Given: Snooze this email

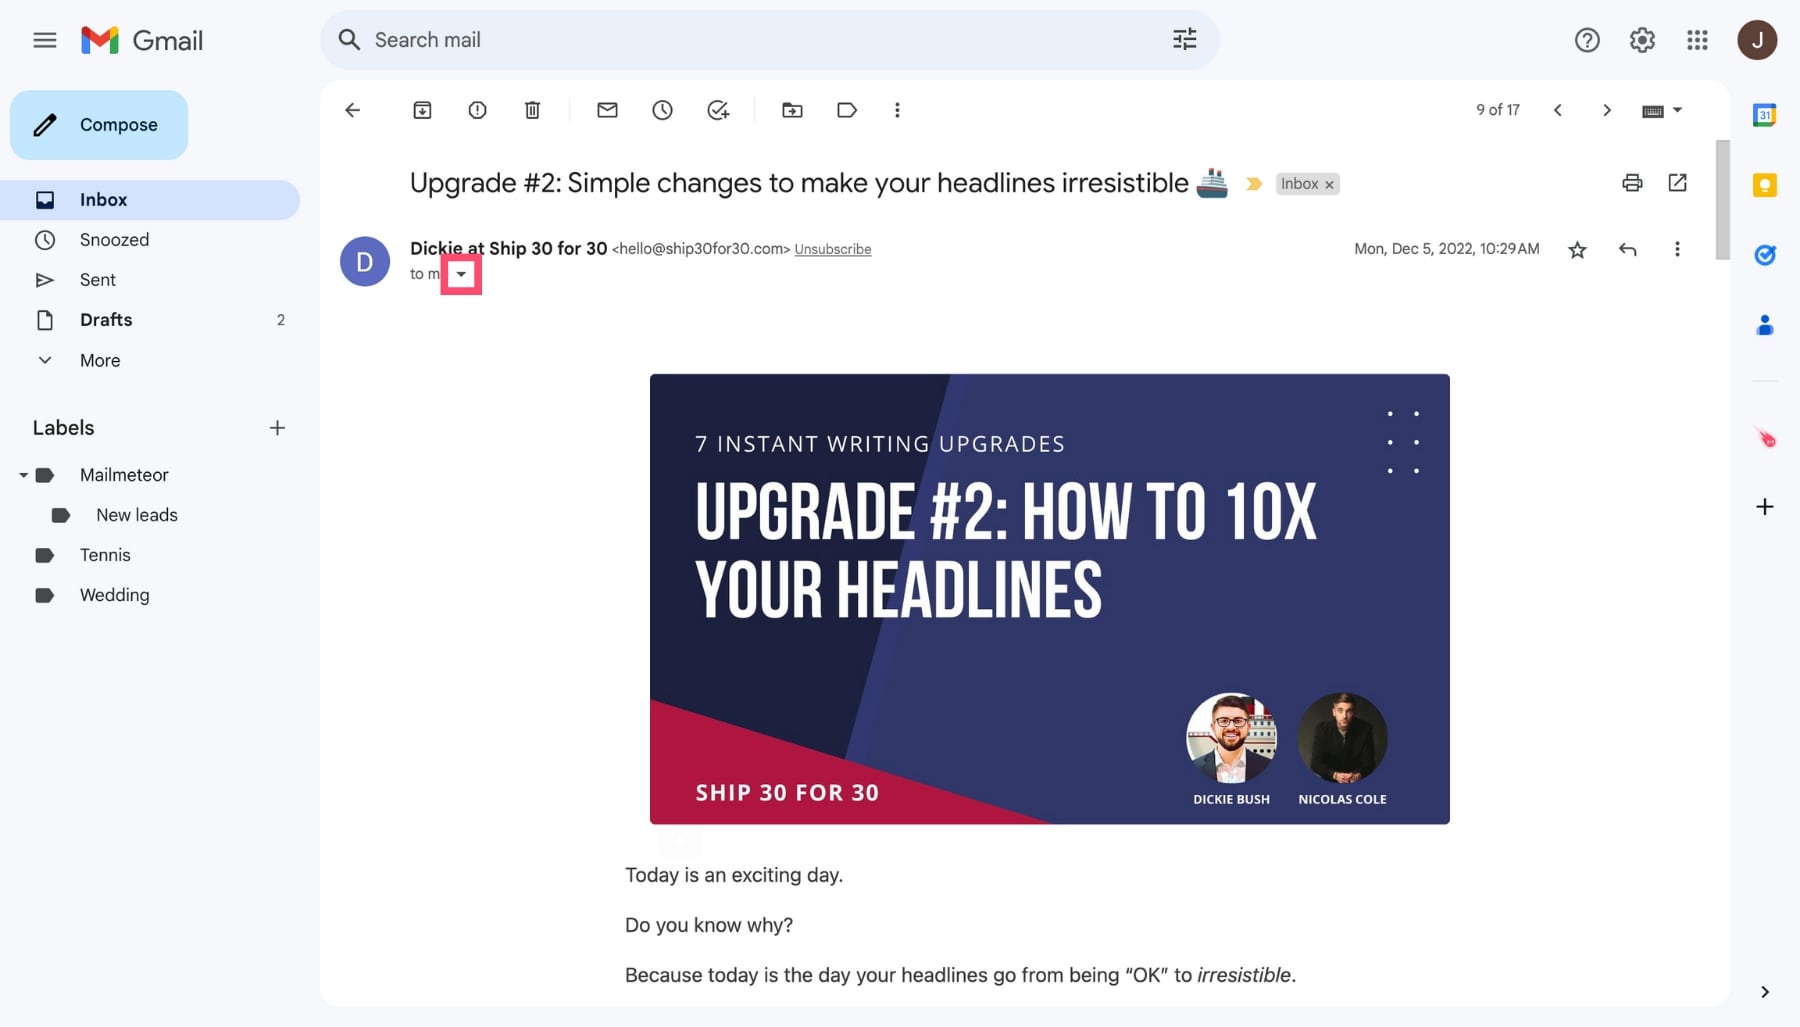Looking at the screenshot, I should (662, 110).
